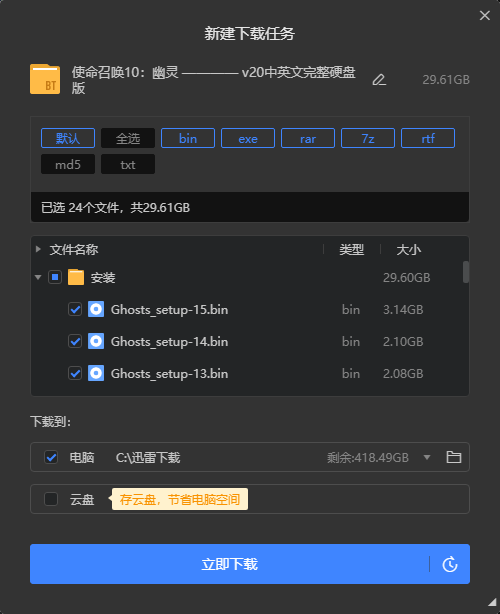This screenshot has width=500, height=614.
Task: Enable the 云盘 cloud storage checkbox
Action: [x=51, y=499]
